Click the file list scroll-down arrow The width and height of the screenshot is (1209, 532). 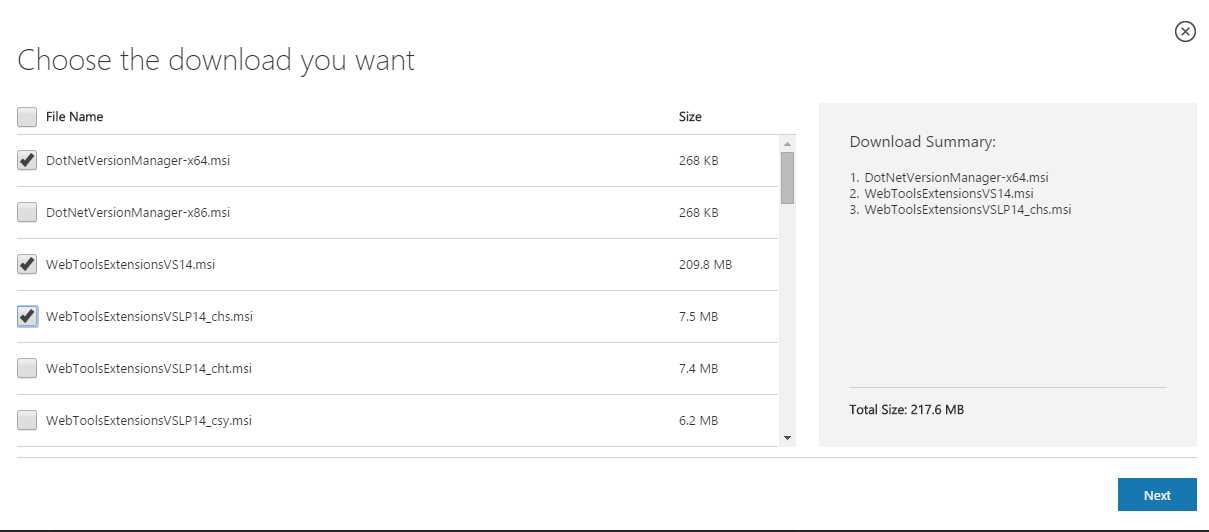click(787, 438)
